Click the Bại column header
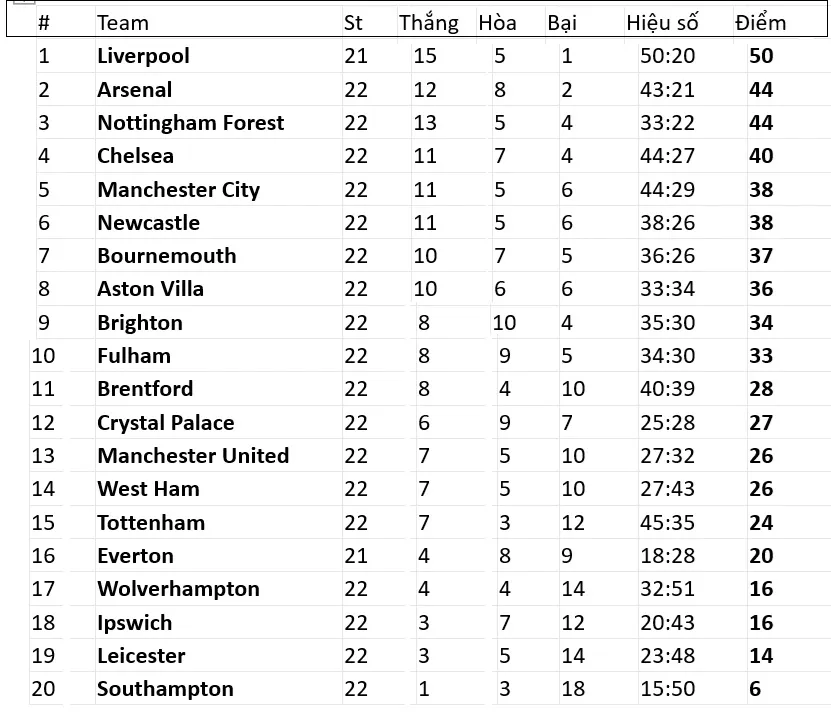 (561, 23)
